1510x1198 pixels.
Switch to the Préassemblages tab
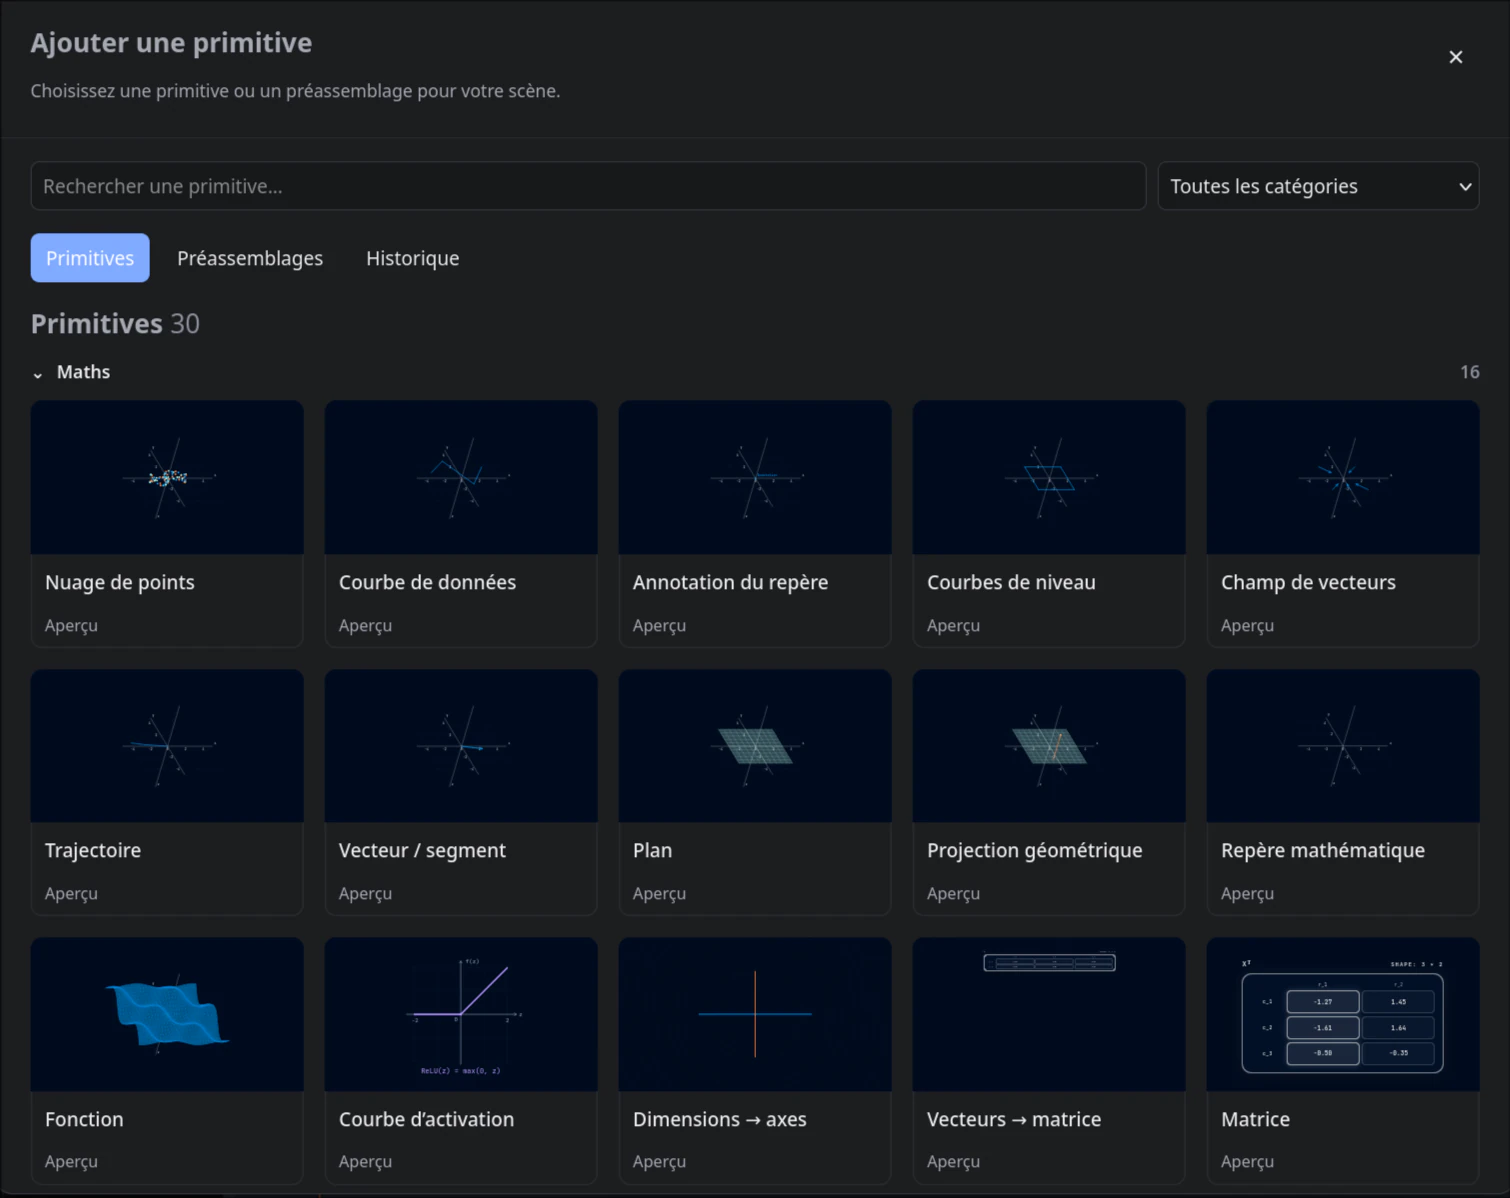tap(250, 258)
